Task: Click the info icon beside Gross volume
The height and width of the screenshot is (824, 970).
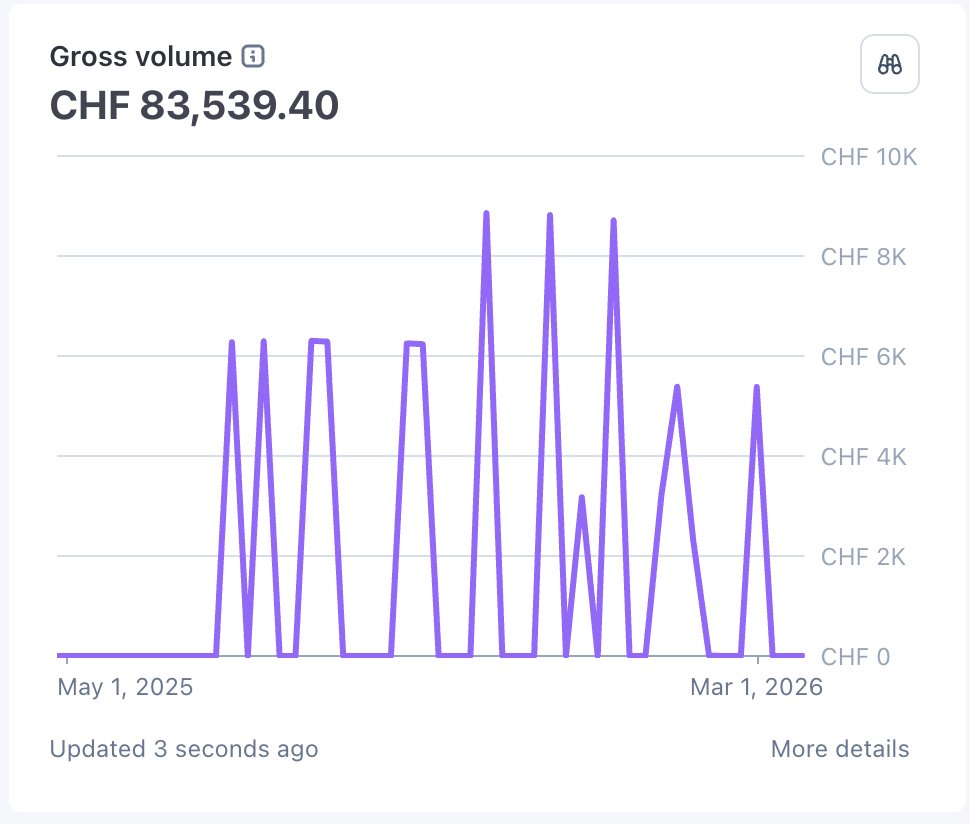Action: (253, 56)
